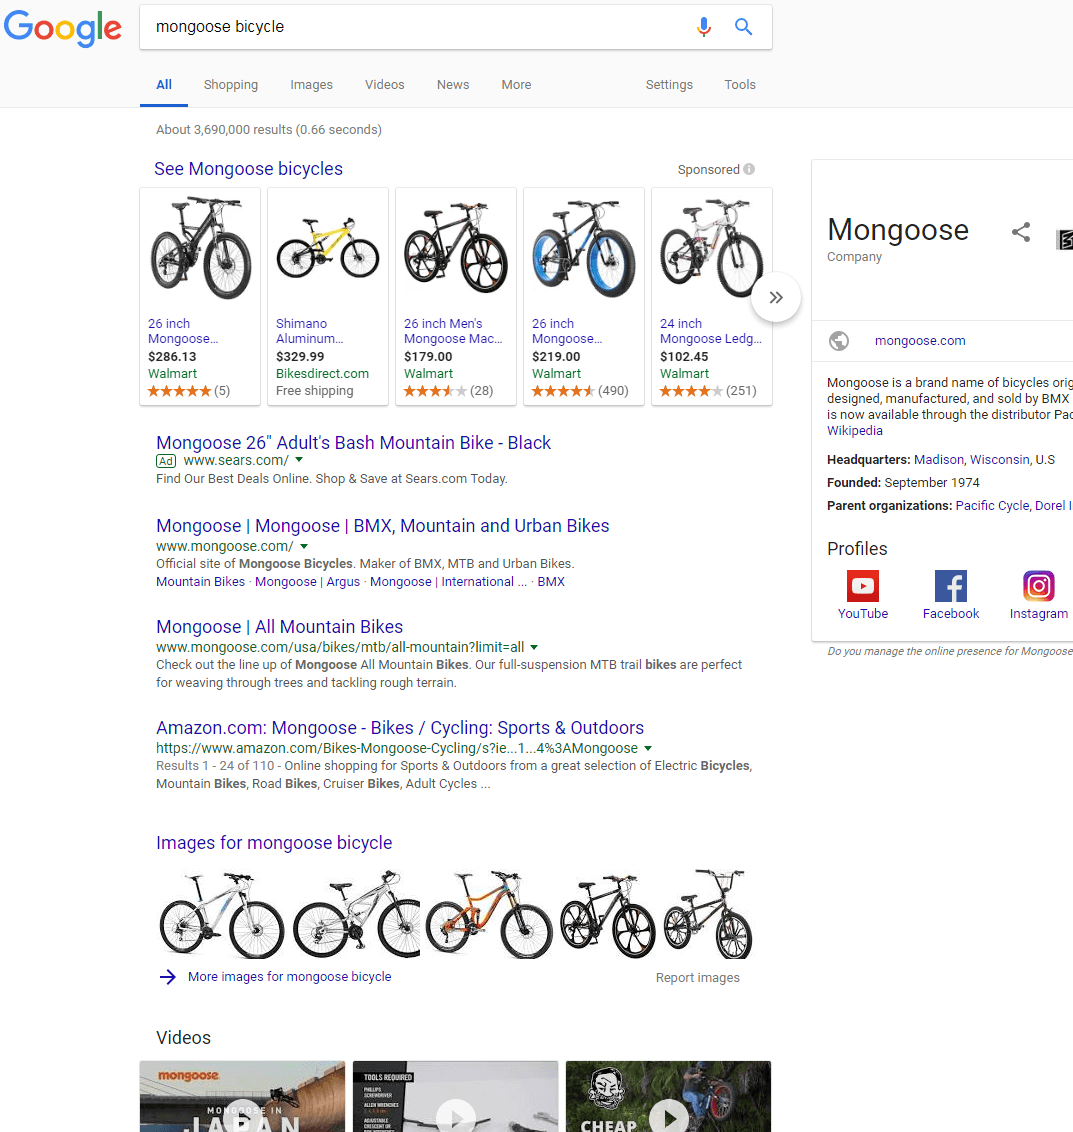Click the globe icon beside mongoose.com
Image resolution: width=1073 pixels, height=1132 pixels.
(x=838, y=340)
